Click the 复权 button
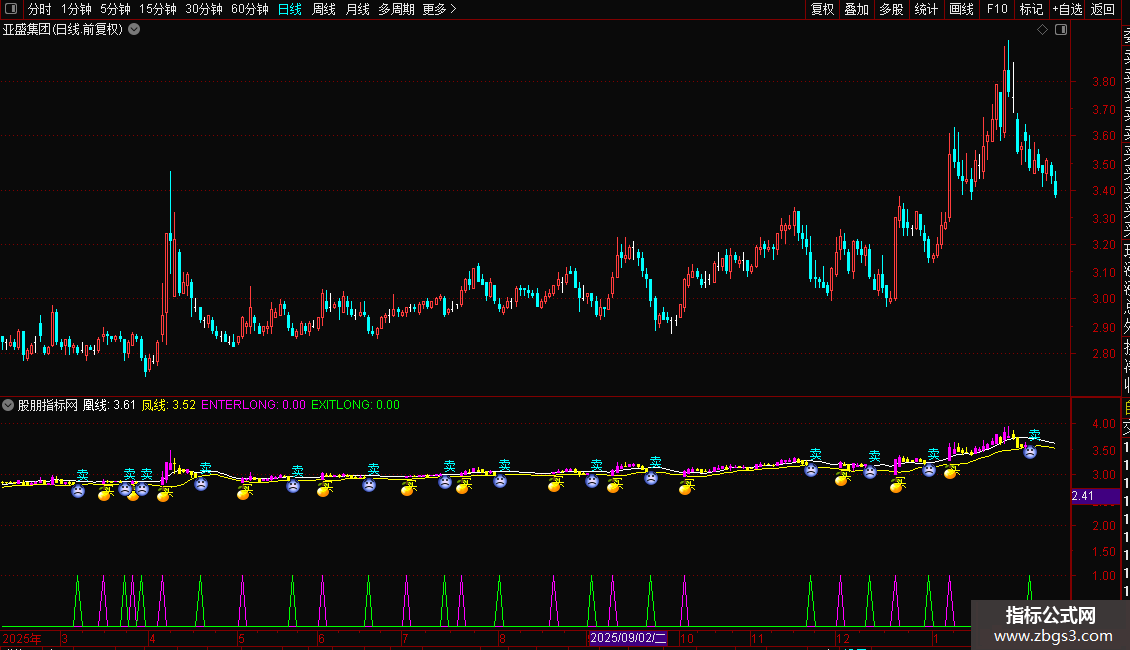Image resolution: width=1130 pixels, height=650 pixels. point(822,9)
